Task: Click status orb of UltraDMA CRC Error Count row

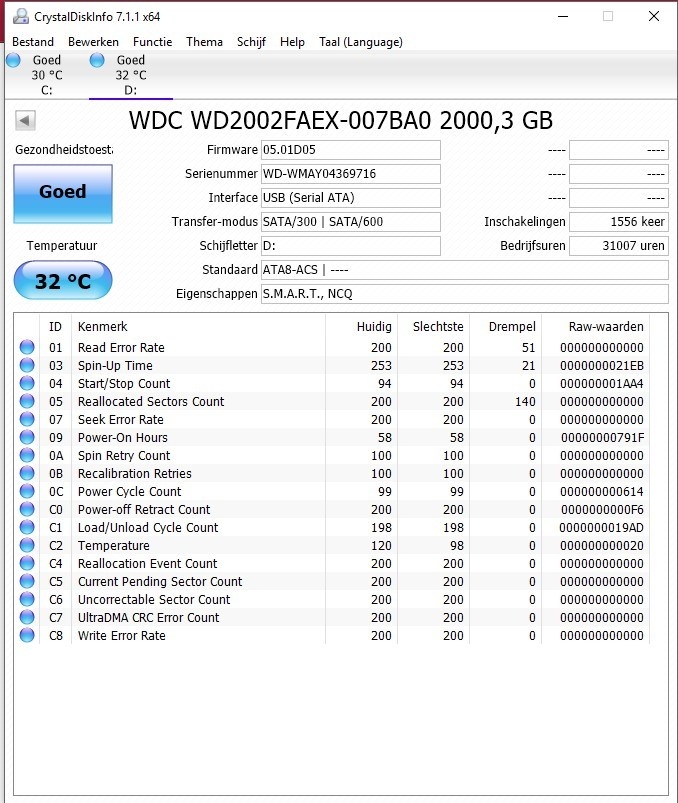Action: [27, 617]
